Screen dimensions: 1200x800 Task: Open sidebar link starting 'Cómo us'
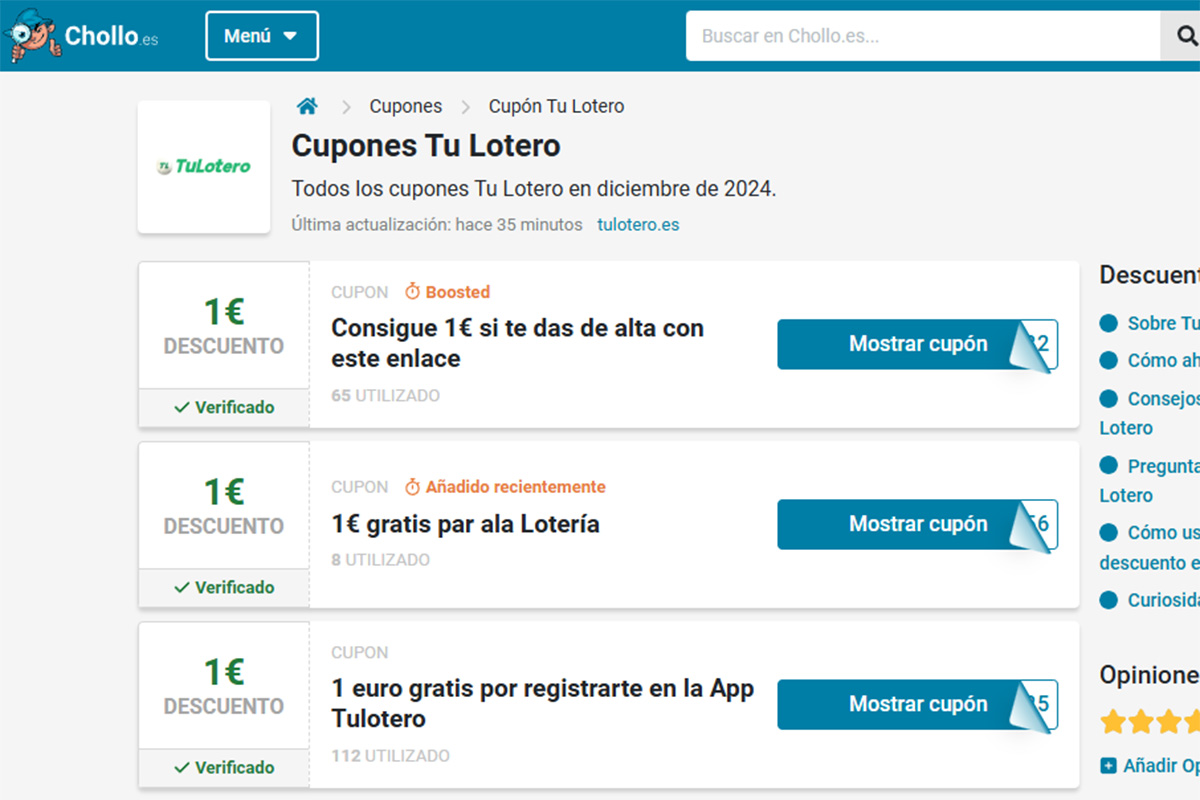pyautogui.click(x=1150, y=547)
